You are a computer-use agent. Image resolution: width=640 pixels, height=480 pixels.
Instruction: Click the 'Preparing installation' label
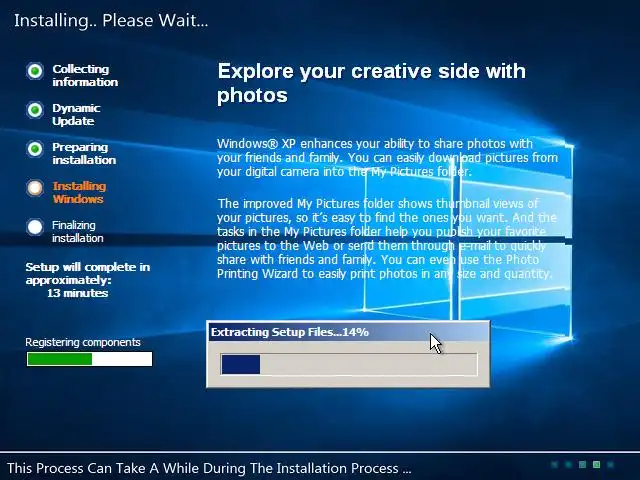84,153
